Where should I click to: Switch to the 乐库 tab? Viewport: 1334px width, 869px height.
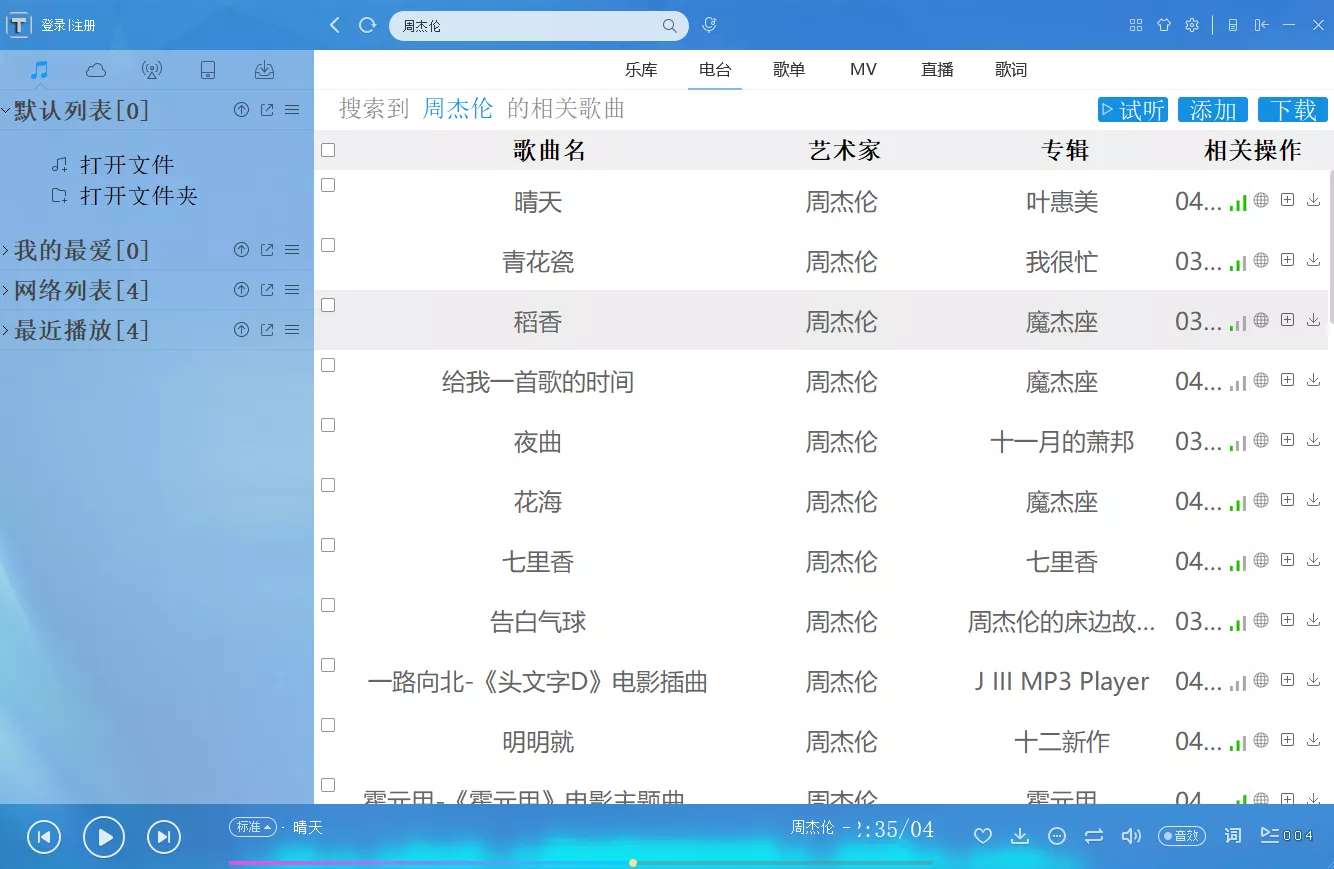[641, 70]
